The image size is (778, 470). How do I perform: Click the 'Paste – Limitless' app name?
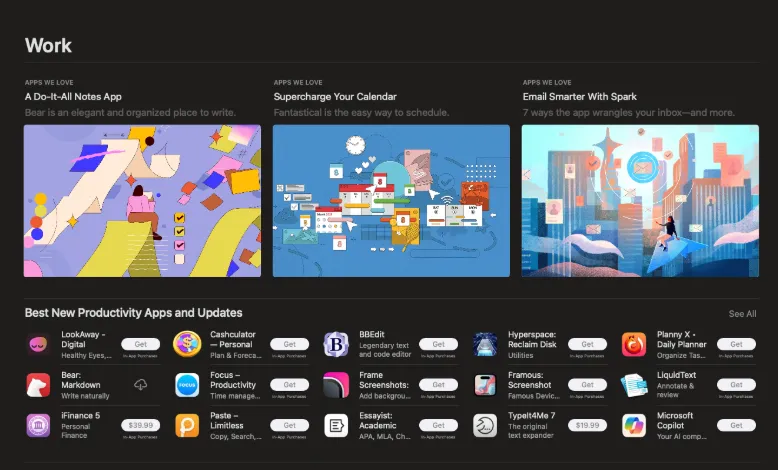pyautogui.click(x=226, y=421)
